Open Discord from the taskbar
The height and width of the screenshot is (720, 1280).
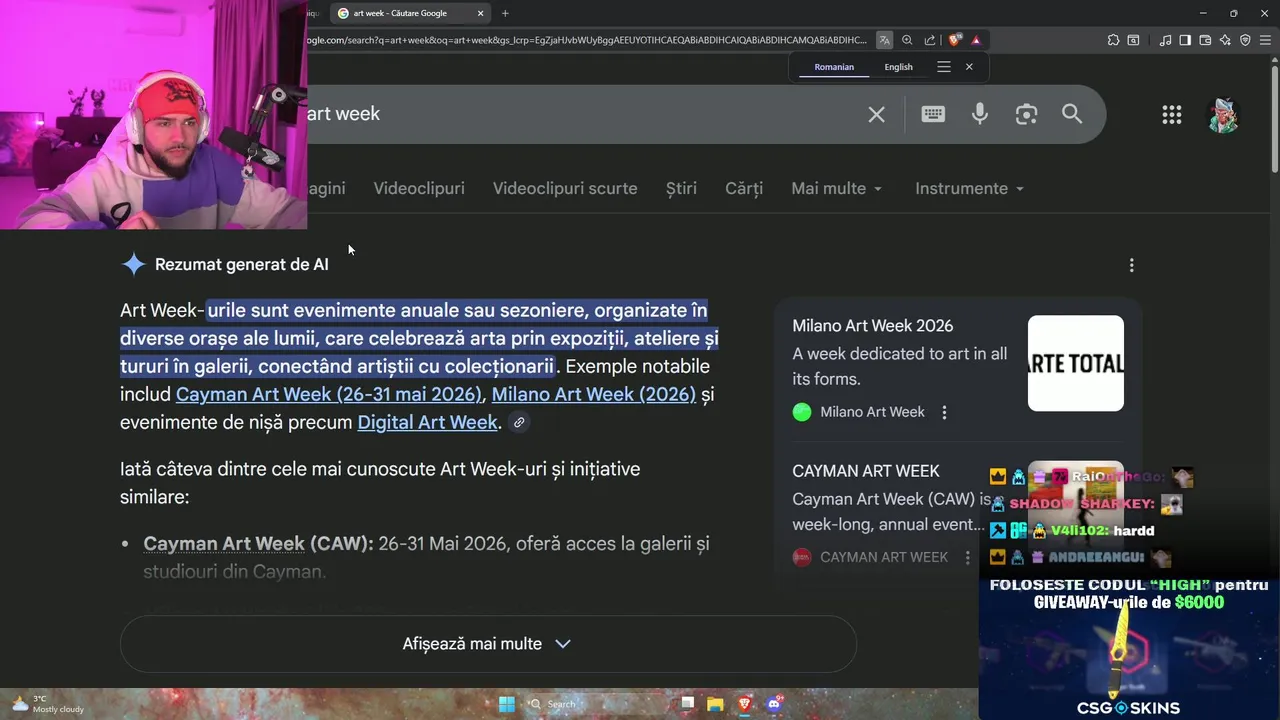click(x=773, y=704)
